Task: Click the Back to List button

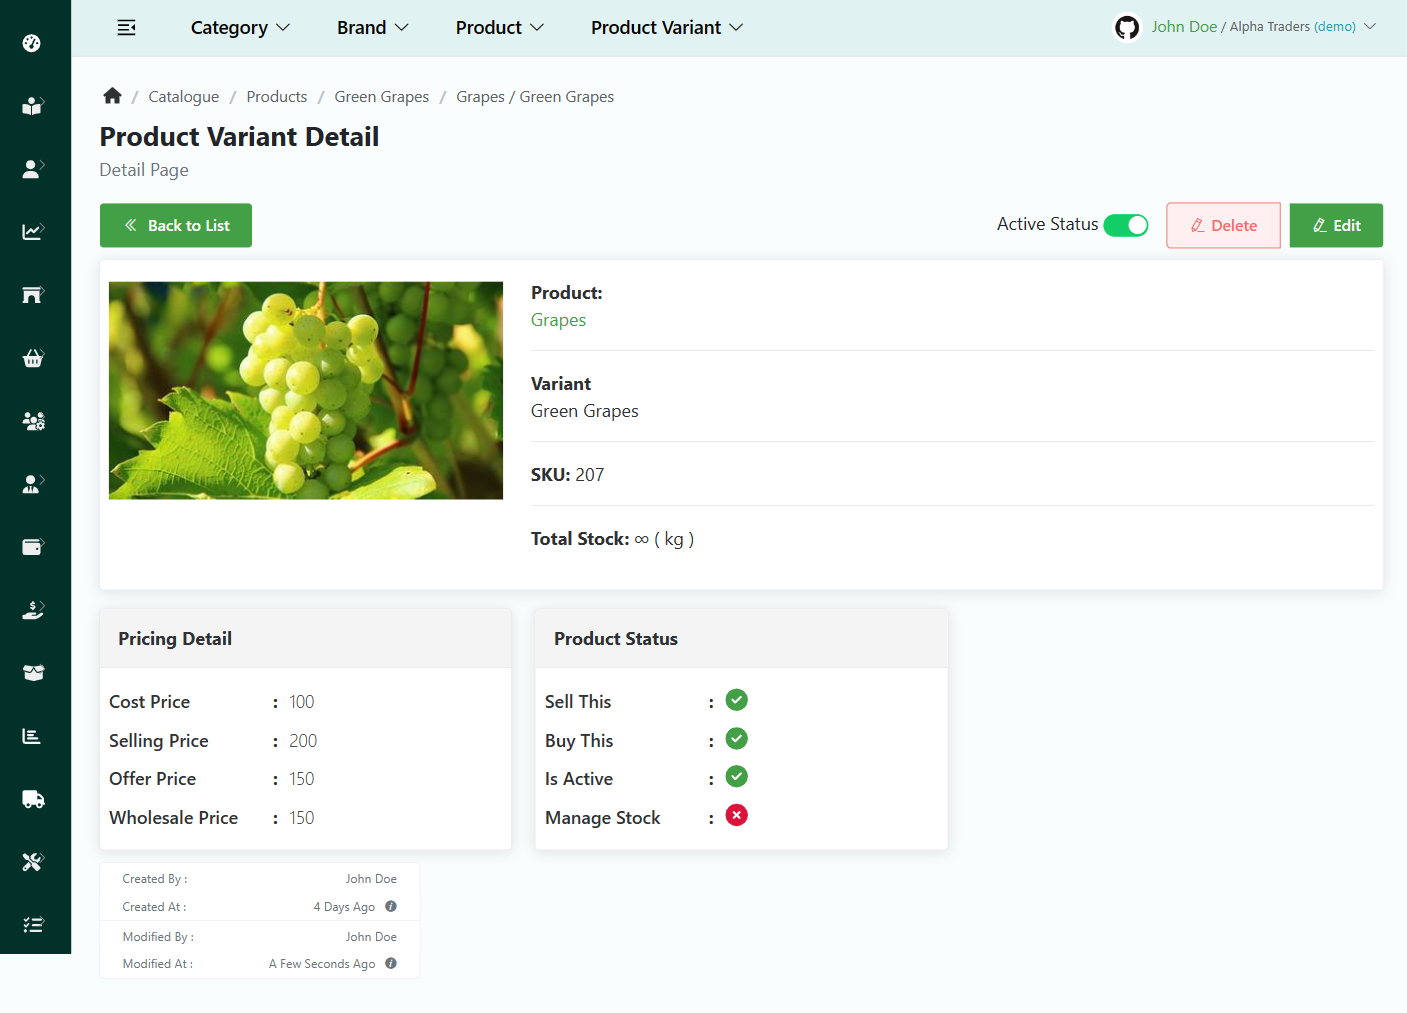Action: click(176, 225)
